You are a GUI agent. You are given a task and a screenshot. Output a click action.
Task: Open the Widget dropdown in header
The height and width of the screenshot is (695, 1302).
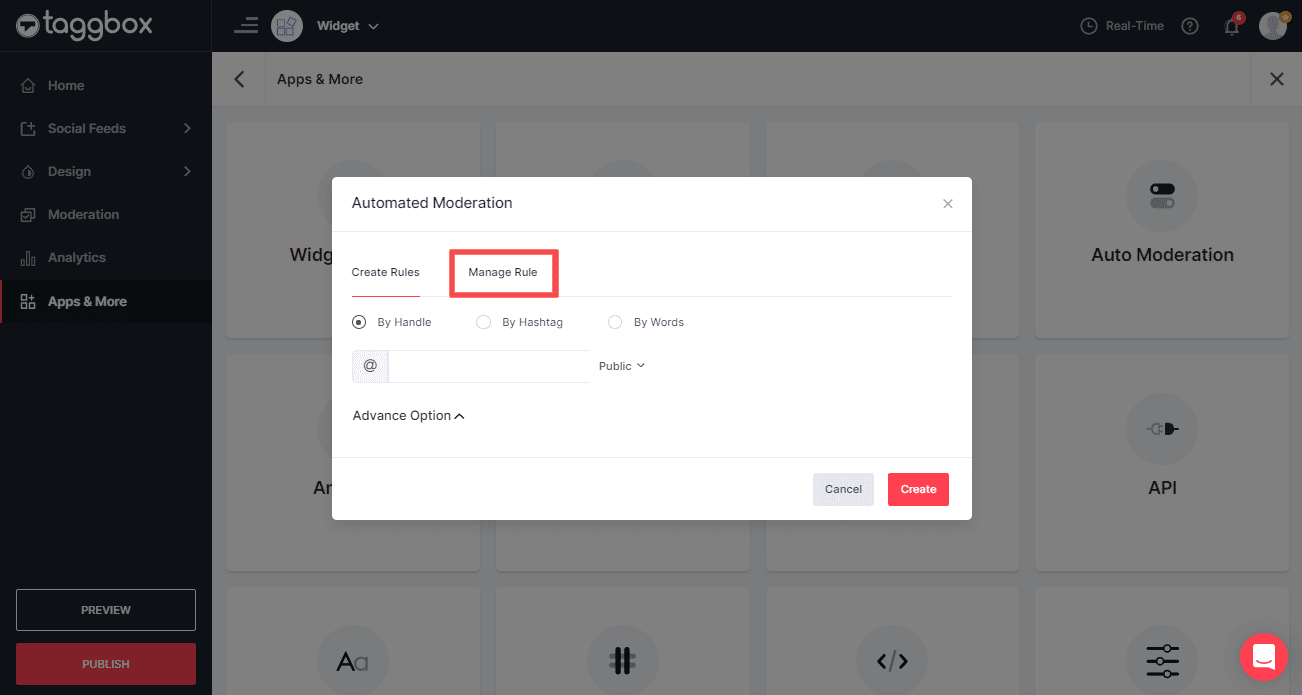(x=347, y=26)
